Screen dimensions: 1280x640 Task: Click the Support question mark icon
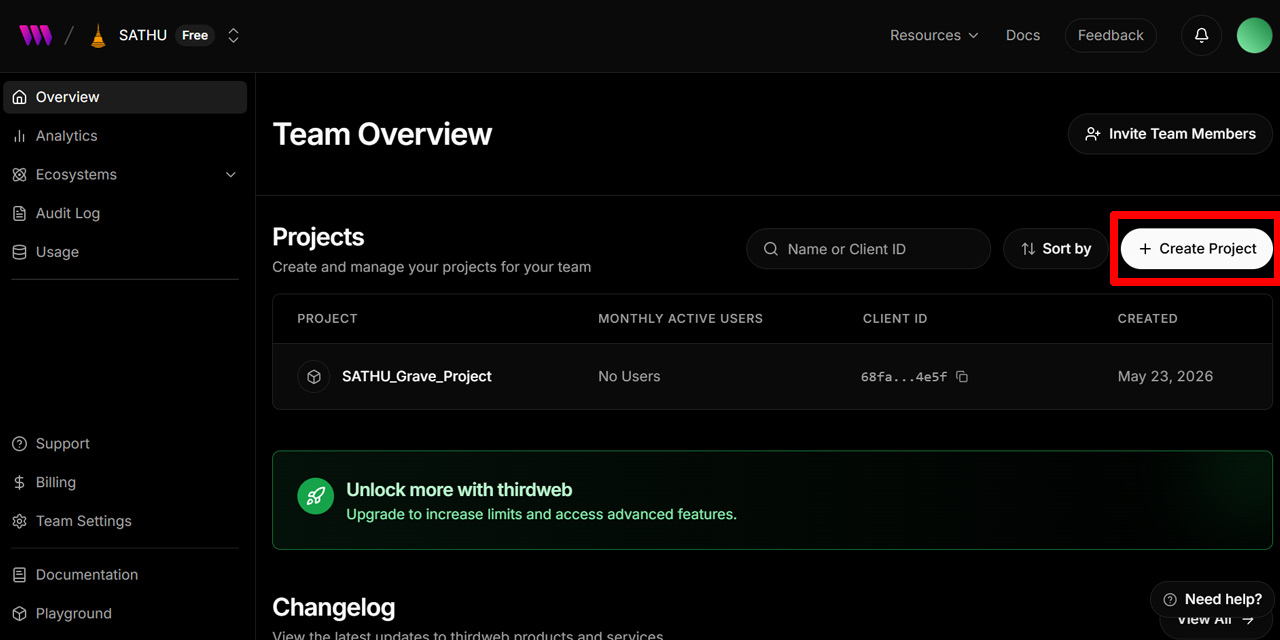(x=19, y=444)
